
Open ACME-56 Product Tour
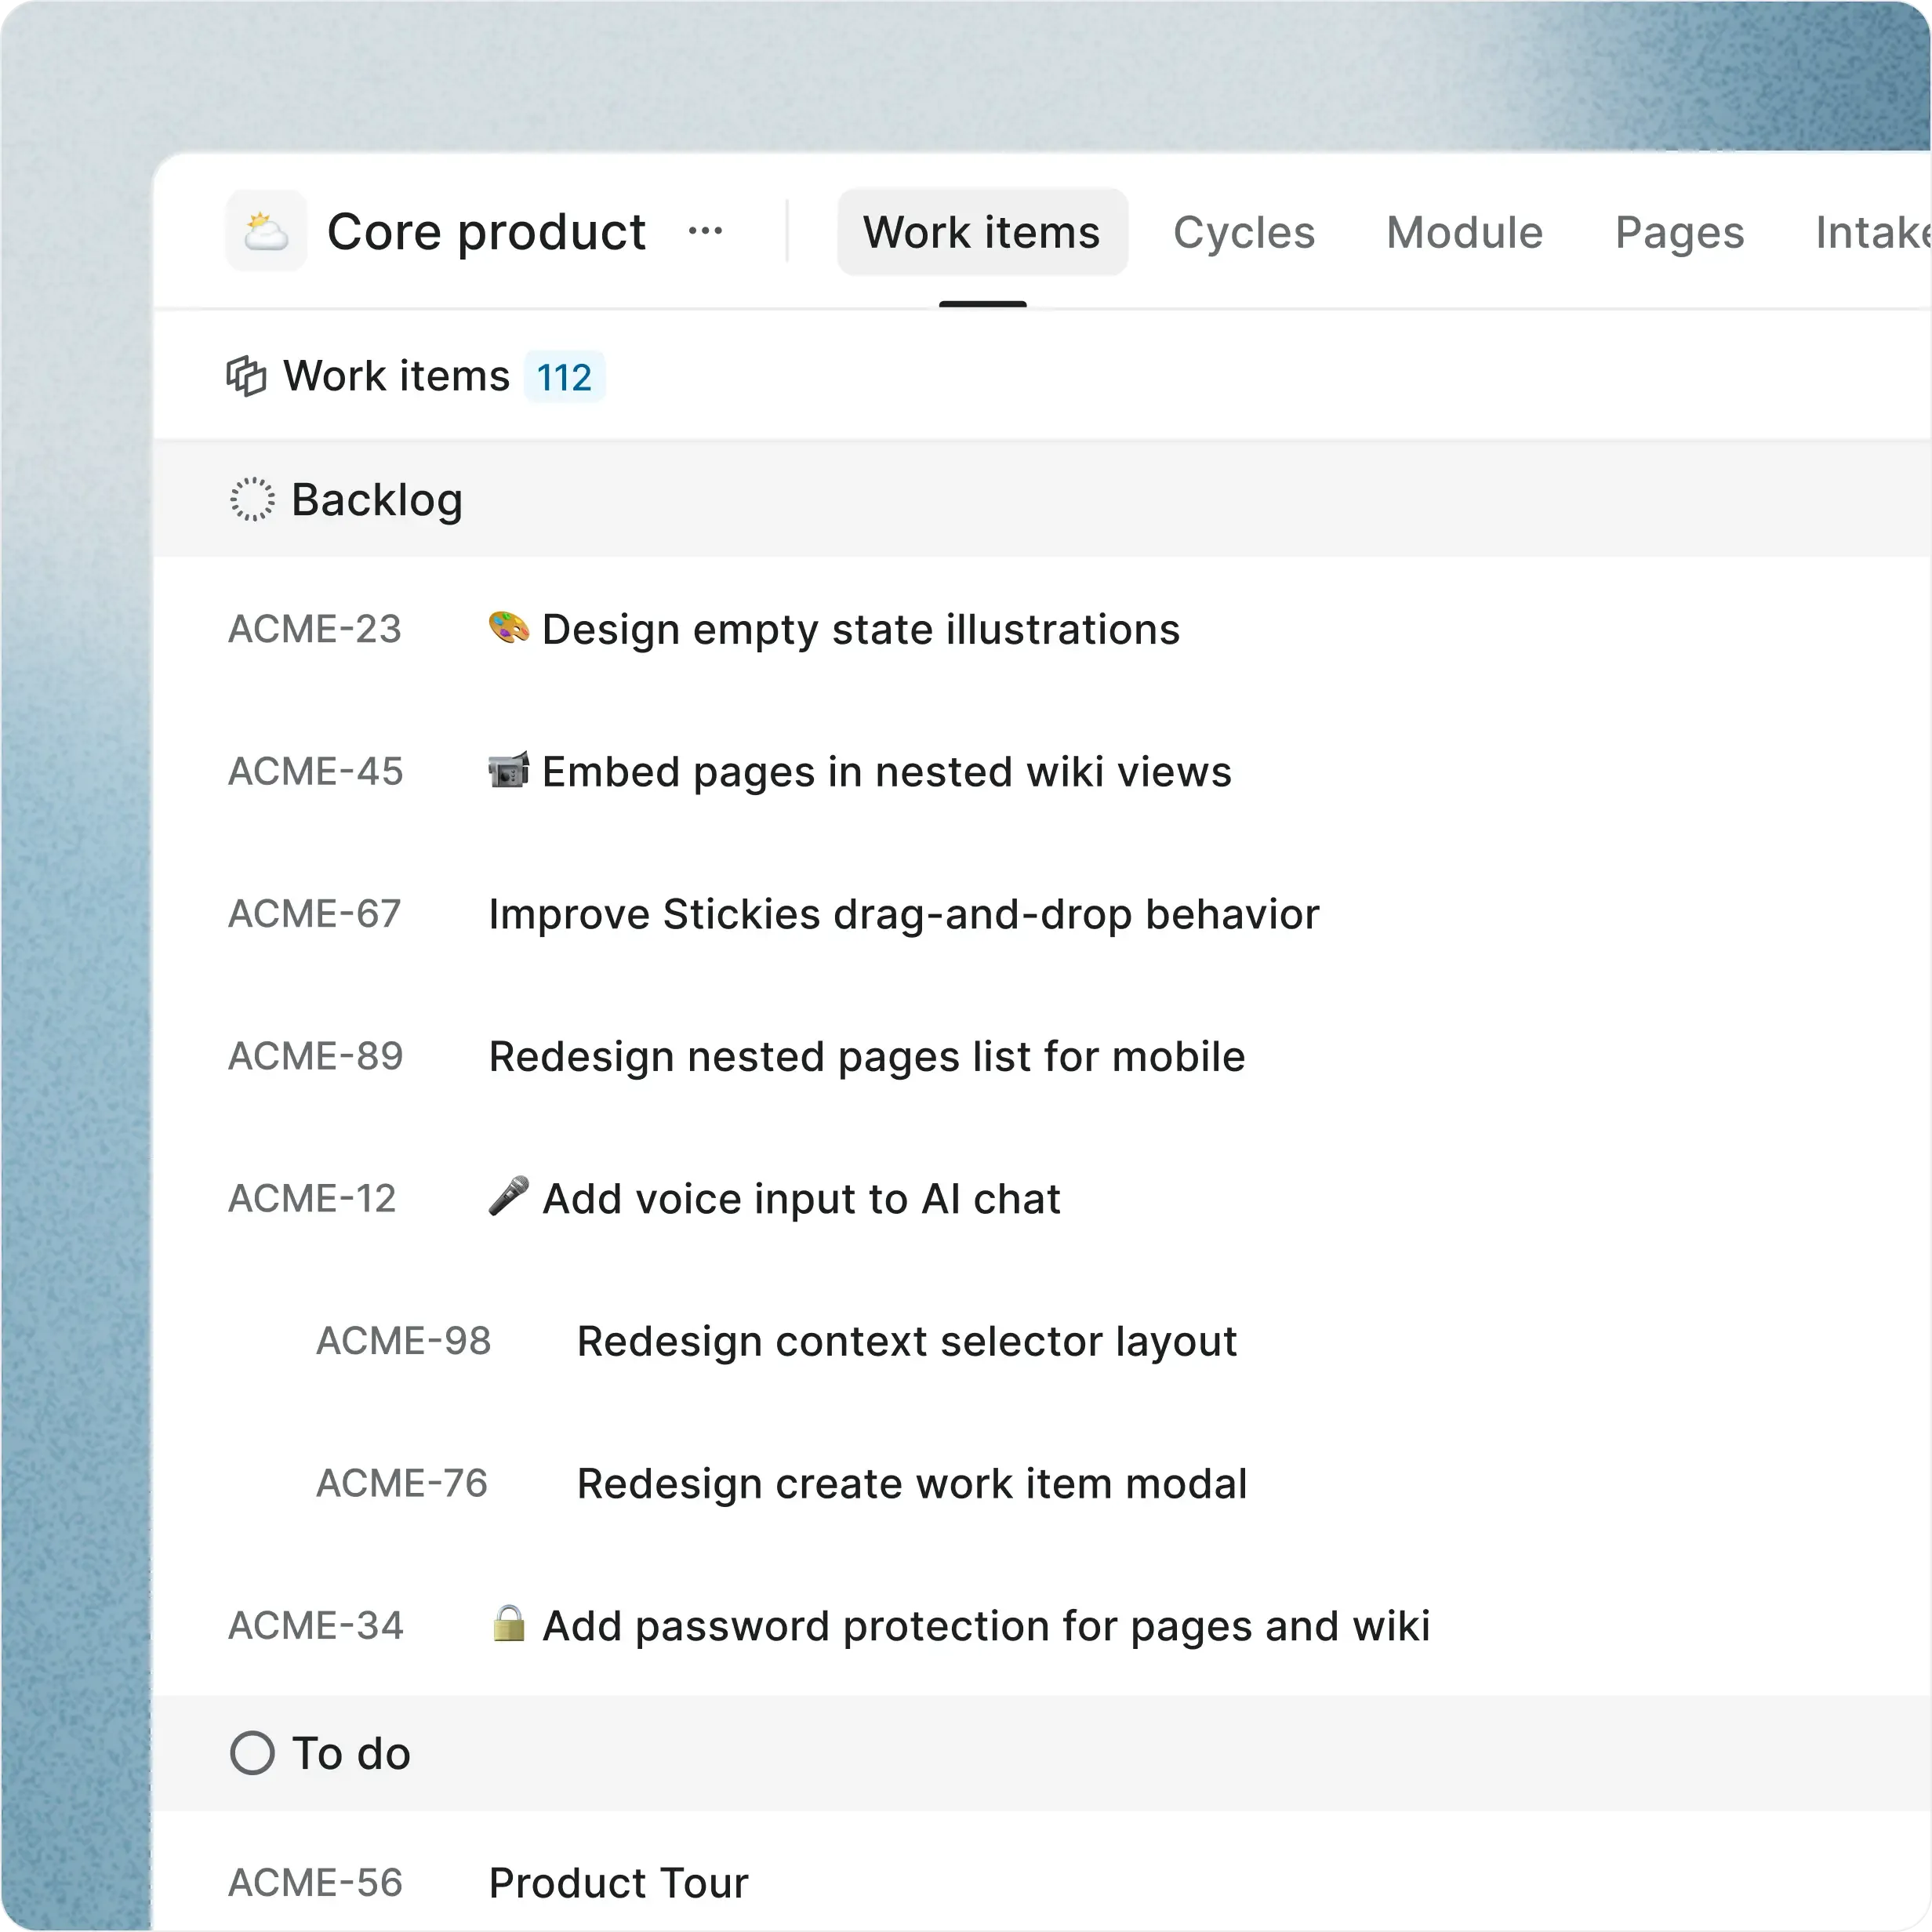coord(617,1881)
